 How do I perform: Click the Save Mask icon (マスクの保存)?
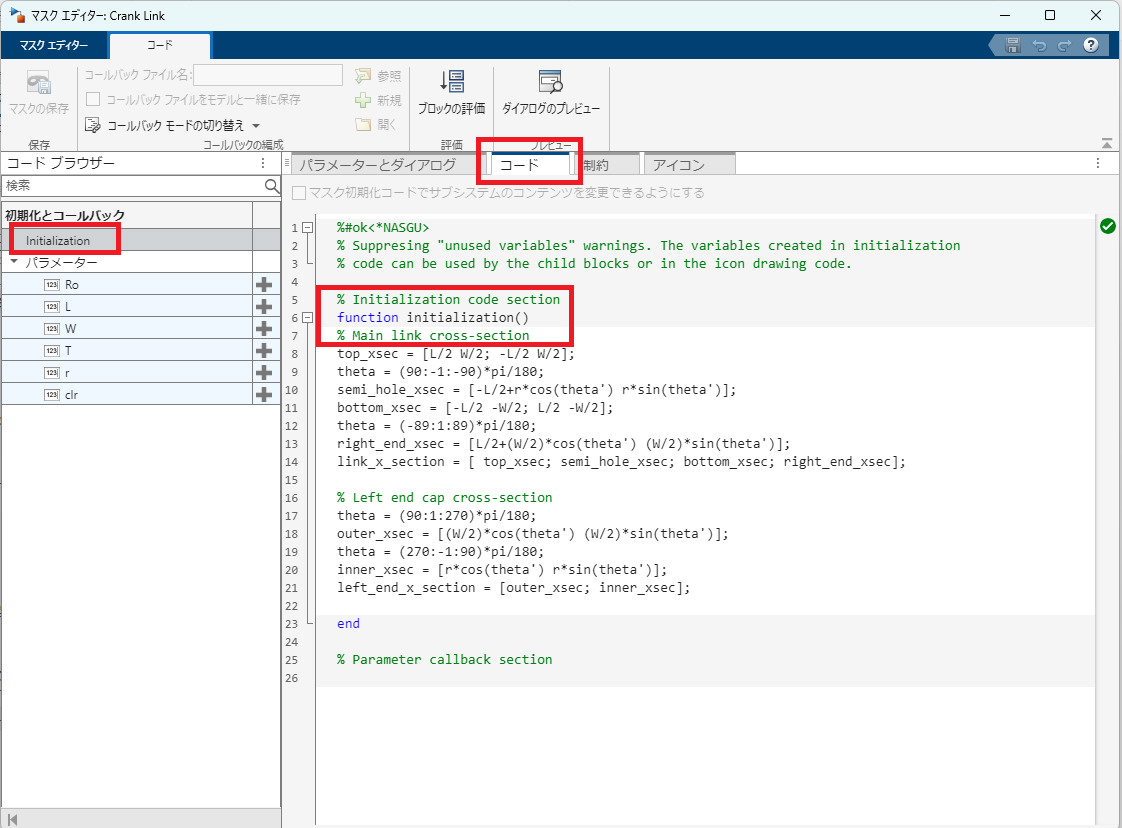(x=39, y=83)
